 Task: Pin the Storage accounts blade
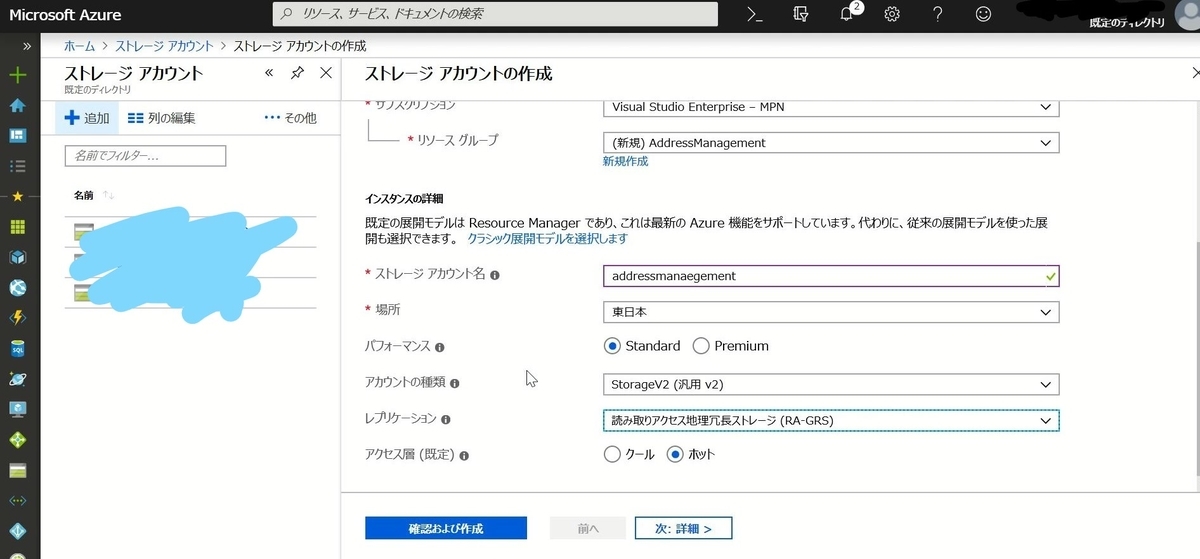(x=297, y=73)
